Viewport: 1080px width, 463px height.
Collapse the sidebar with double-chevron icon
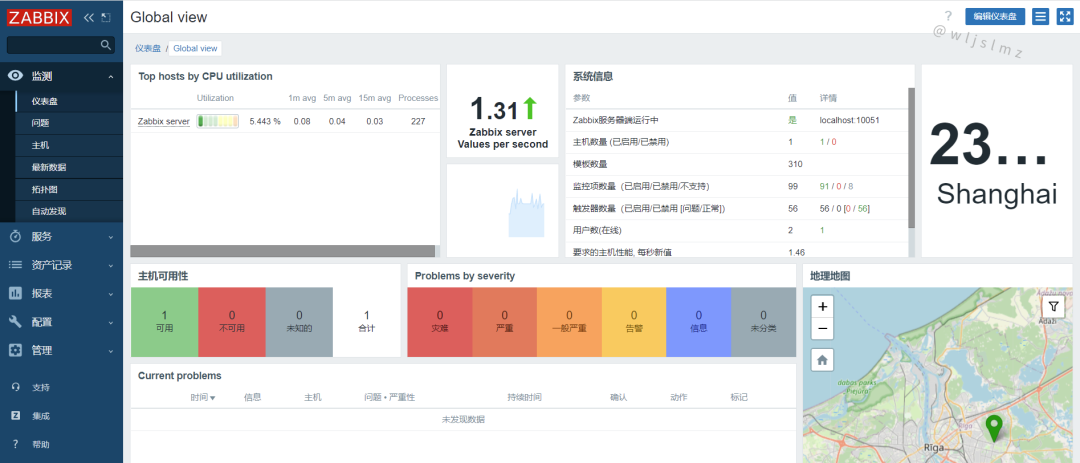[x=89, y=18]
